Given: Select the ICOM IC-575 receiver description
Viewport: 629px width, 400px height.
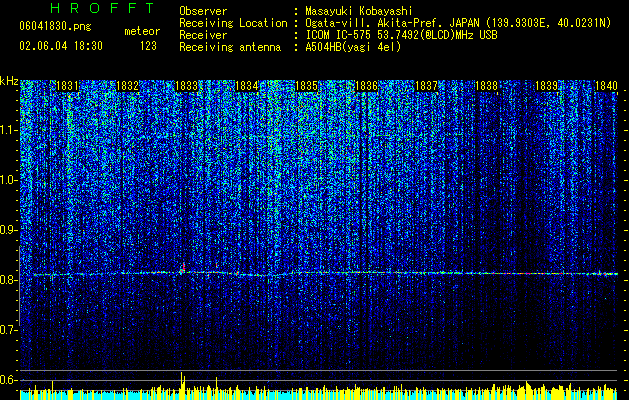Looking at the screenshot, I should [402, 35].
